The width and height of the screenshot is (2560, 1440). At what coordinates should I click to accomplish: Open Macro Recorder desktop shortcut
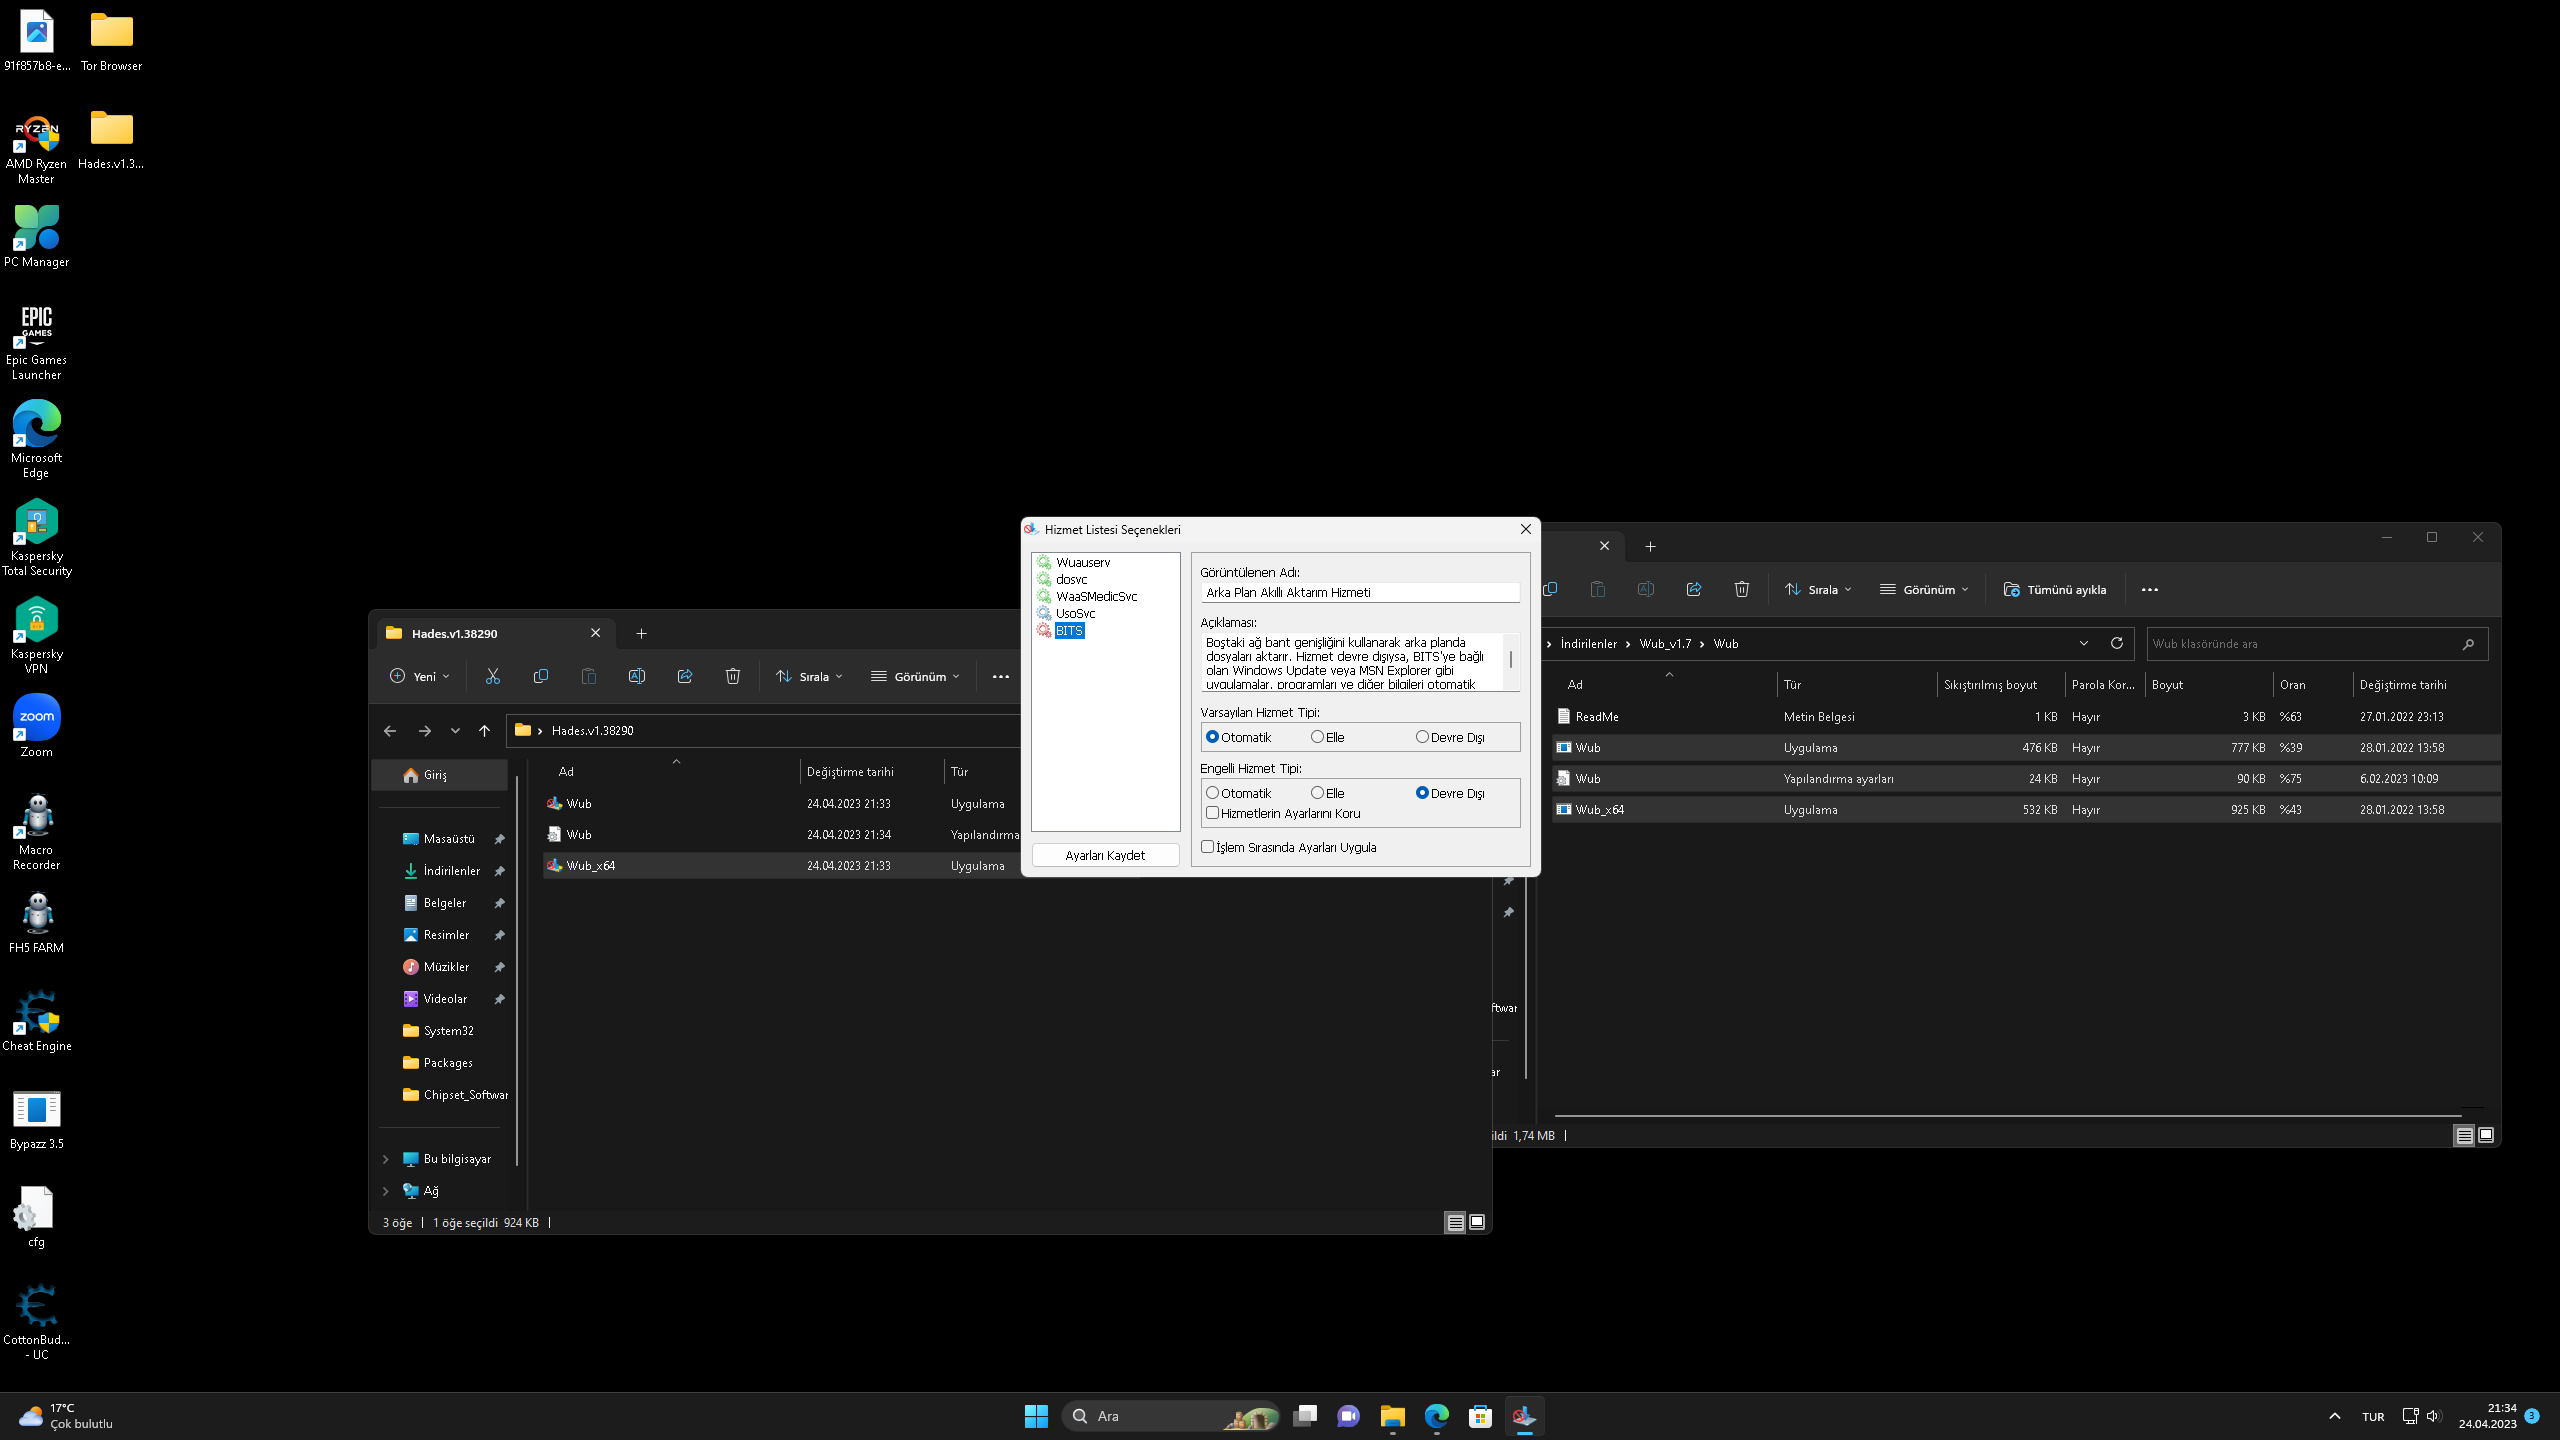tap(36, 831)
